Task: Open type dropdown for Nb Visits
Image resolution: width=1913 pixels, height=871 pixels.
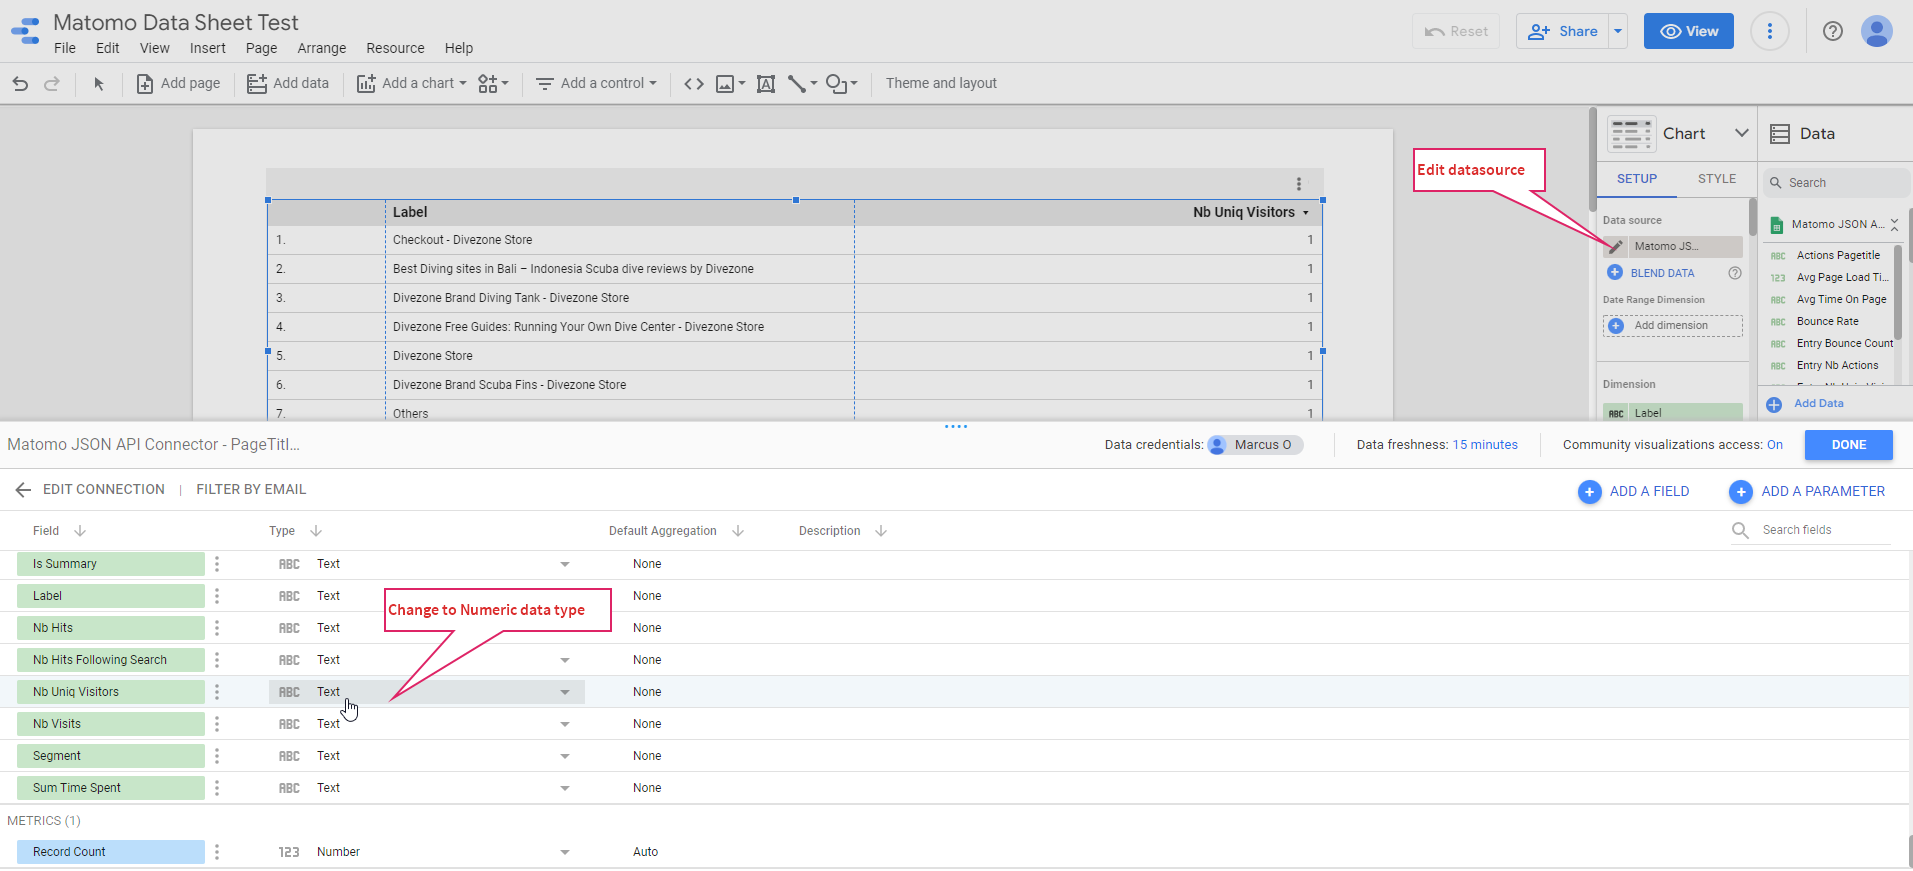Action: pos(565,724)
